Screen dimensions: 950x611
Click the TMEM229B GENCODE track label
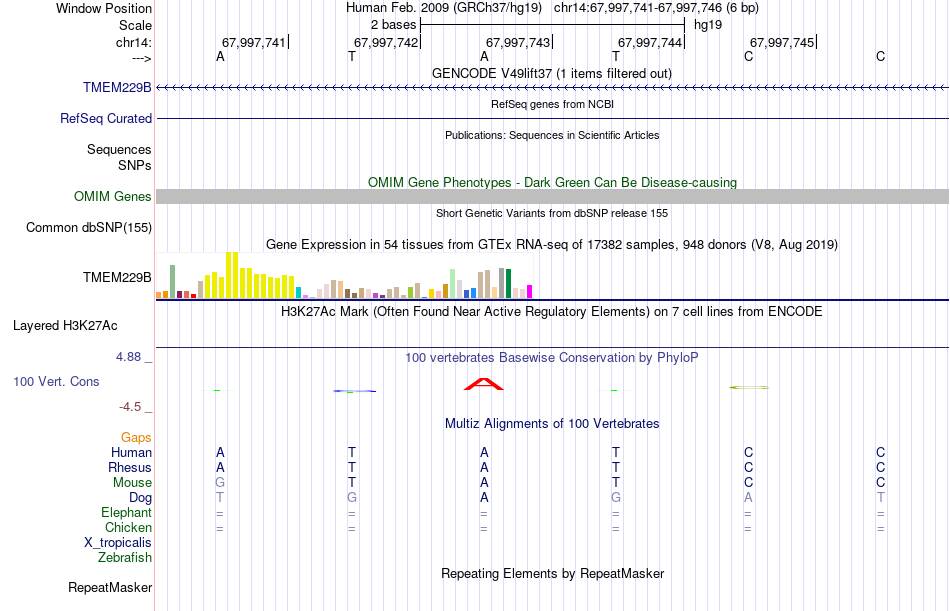point(117,87)
